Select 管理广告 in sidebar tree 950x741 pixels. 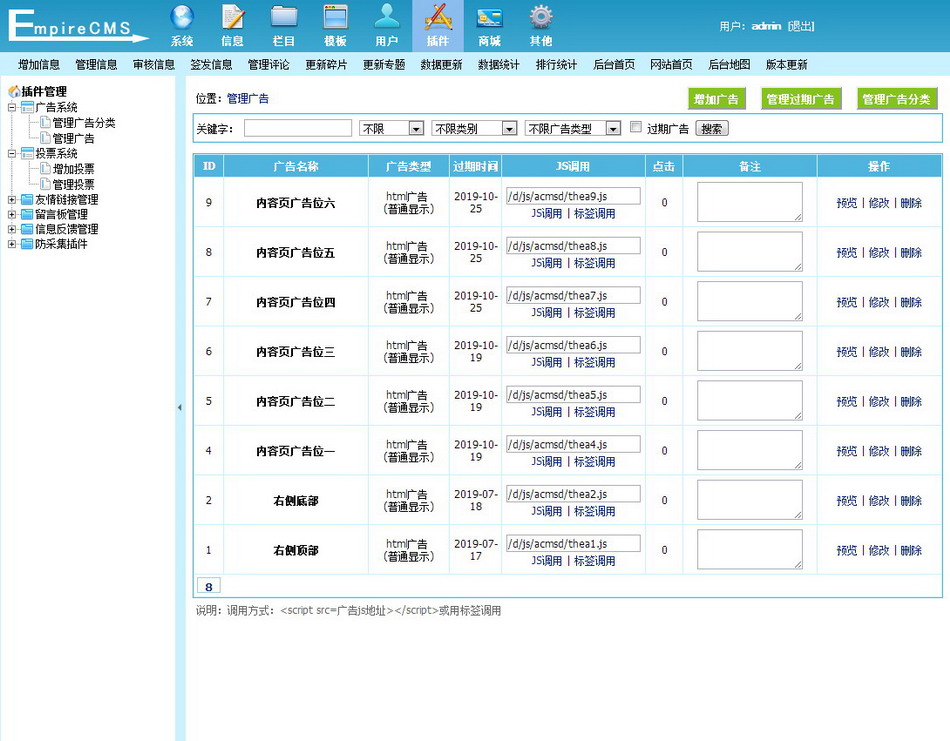(73, 138)
